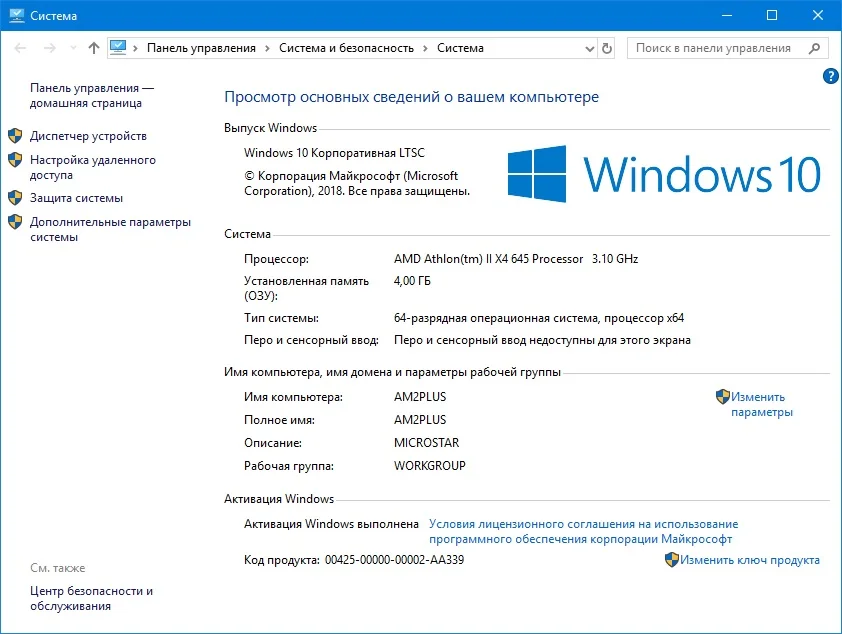The image size is (842, 634).
Task: Open Настройка удаленного доступа
Action: click(x=93, y=167)
